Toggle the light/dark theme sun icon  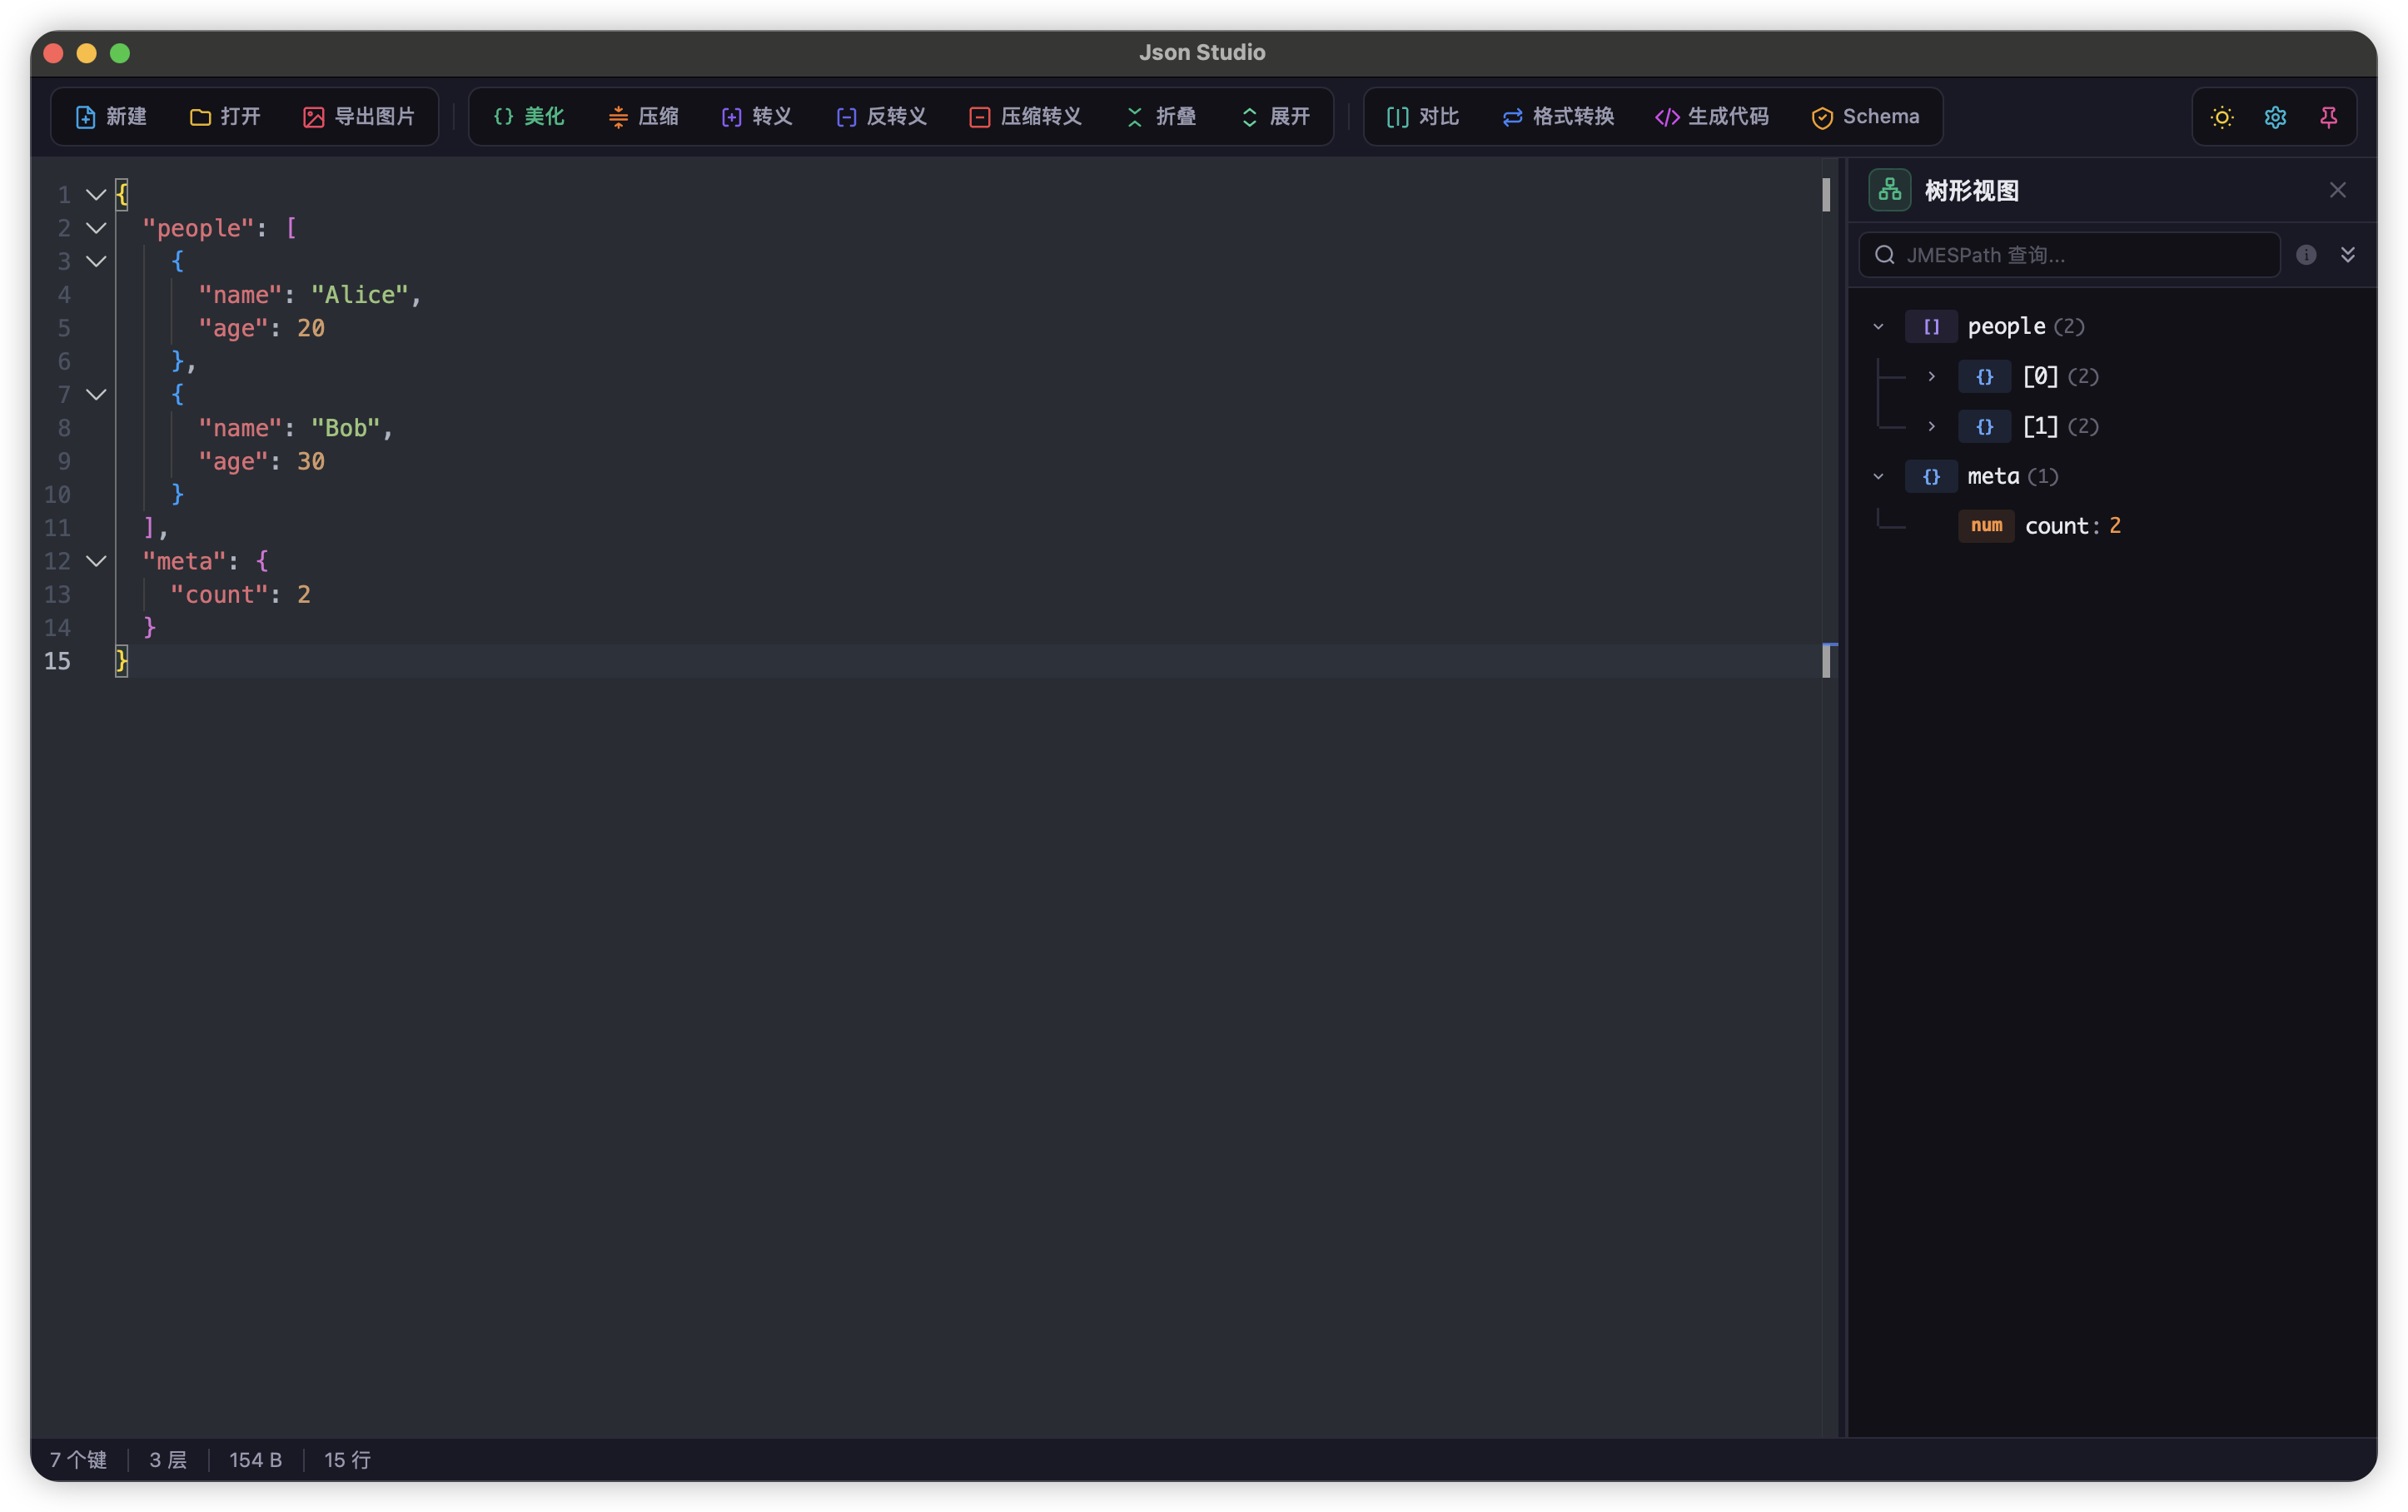tap(2221, 116)
